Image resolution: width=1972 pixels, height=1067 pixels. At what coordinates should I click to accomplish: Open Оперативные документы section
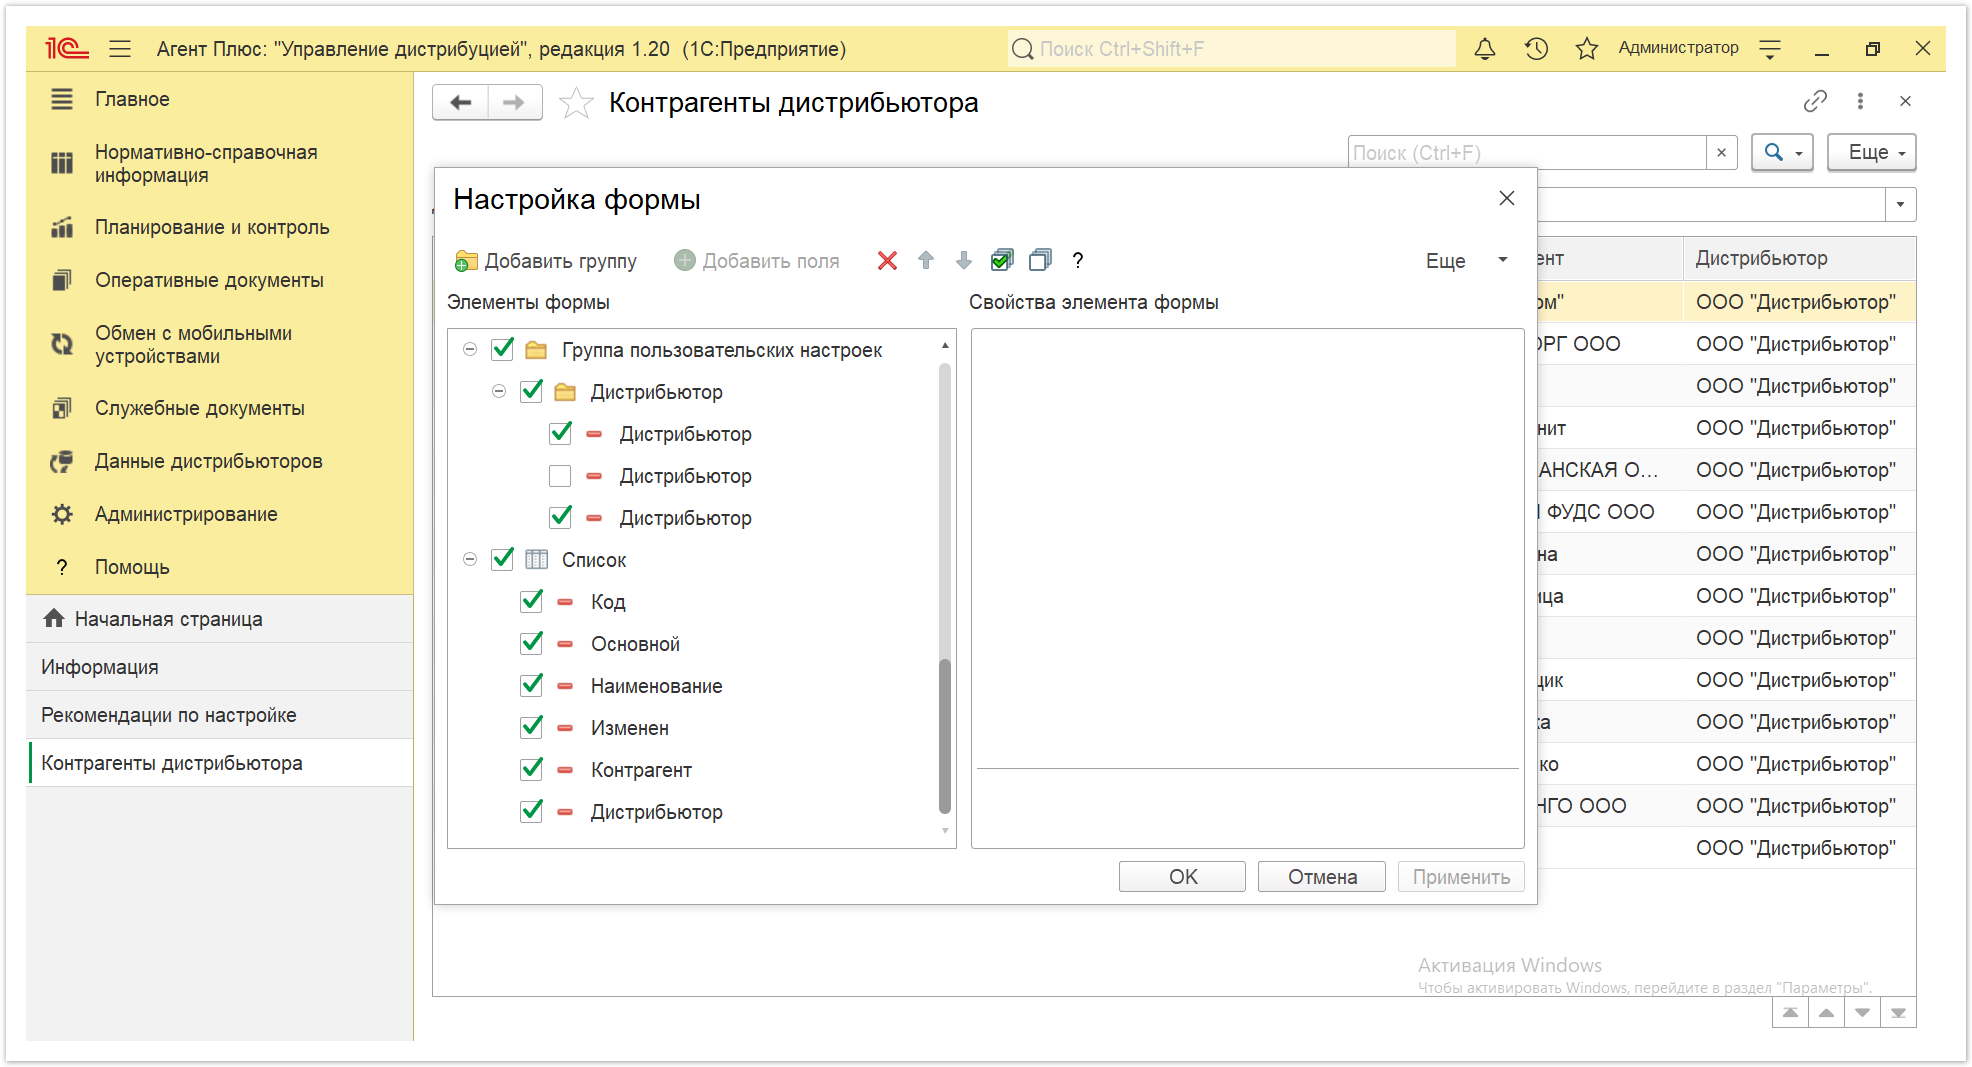(x=209, y=280)
